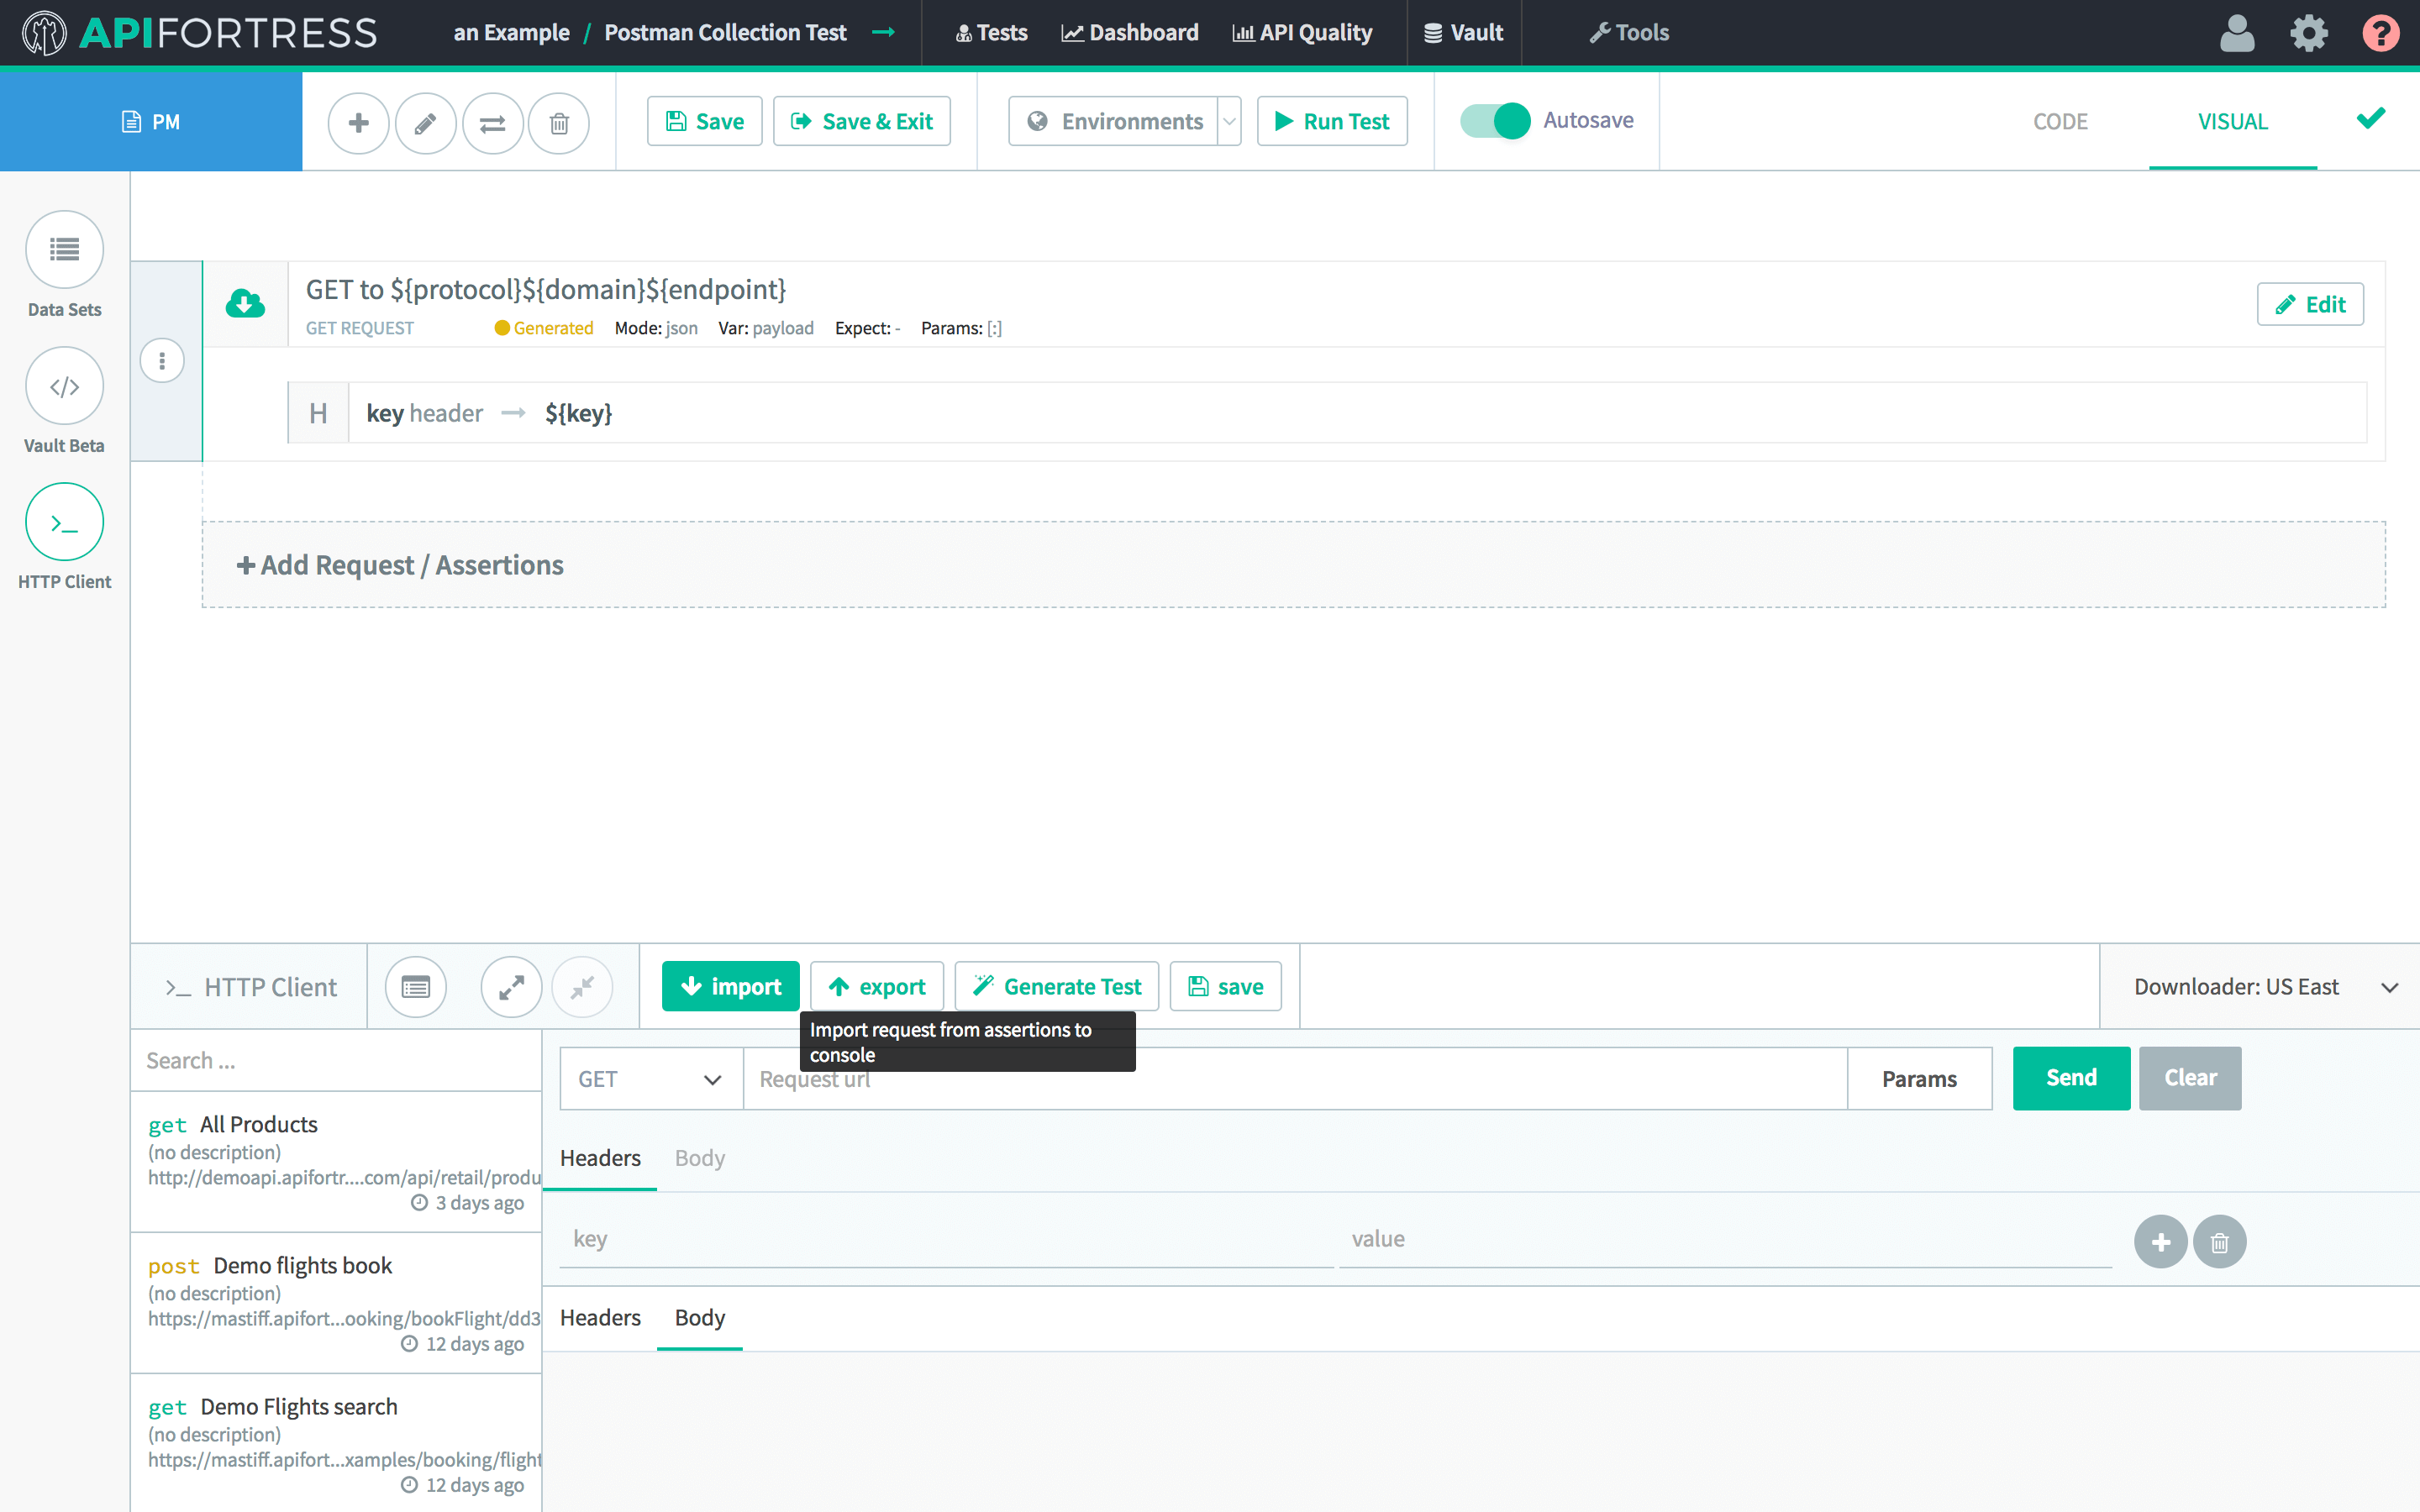Add a header row with plus icon

2160,1242
